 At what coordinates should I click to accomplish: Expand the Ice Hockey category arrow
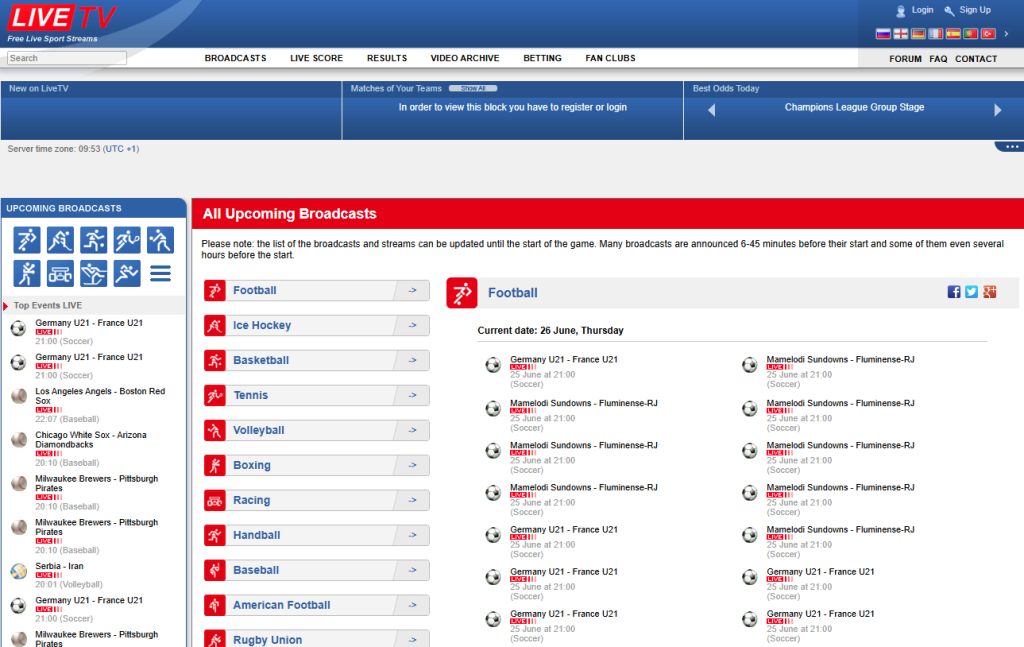point(412,325)
